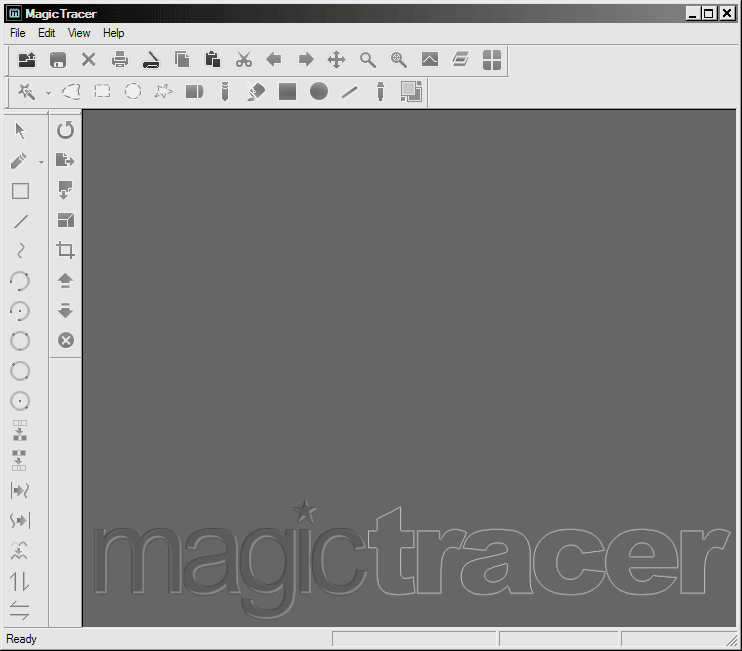Select the Line tool in left sidebar
This screenshot has height=651, width=742.
coord(20,221)
